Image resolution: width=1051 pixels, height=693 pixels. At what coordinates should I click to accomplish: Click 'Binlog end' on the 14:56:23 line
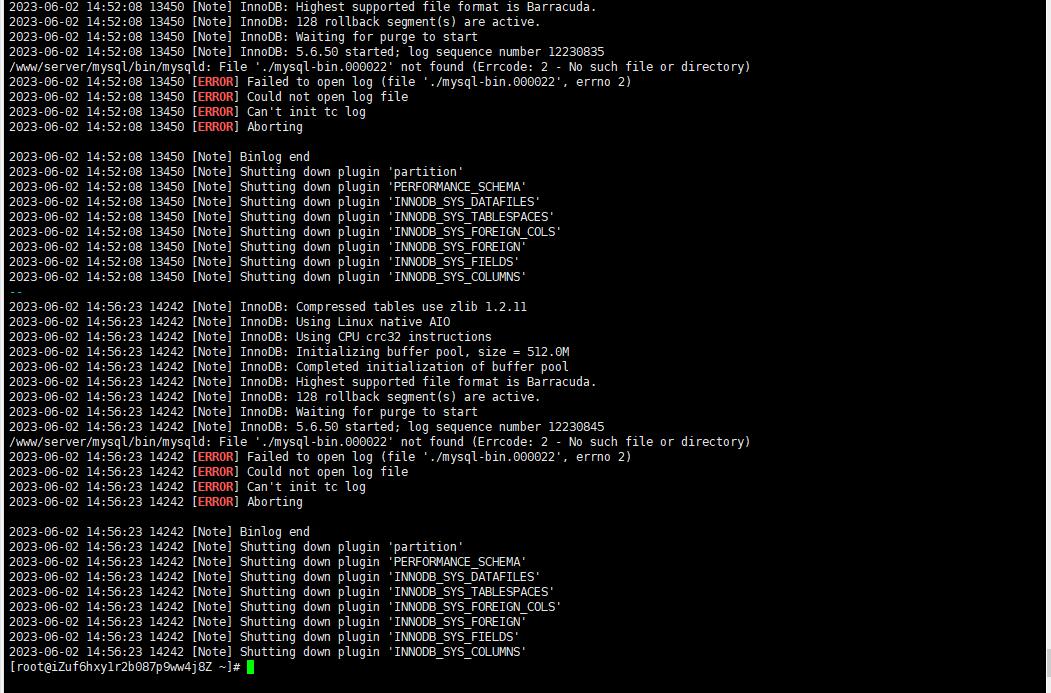(275, 532)
